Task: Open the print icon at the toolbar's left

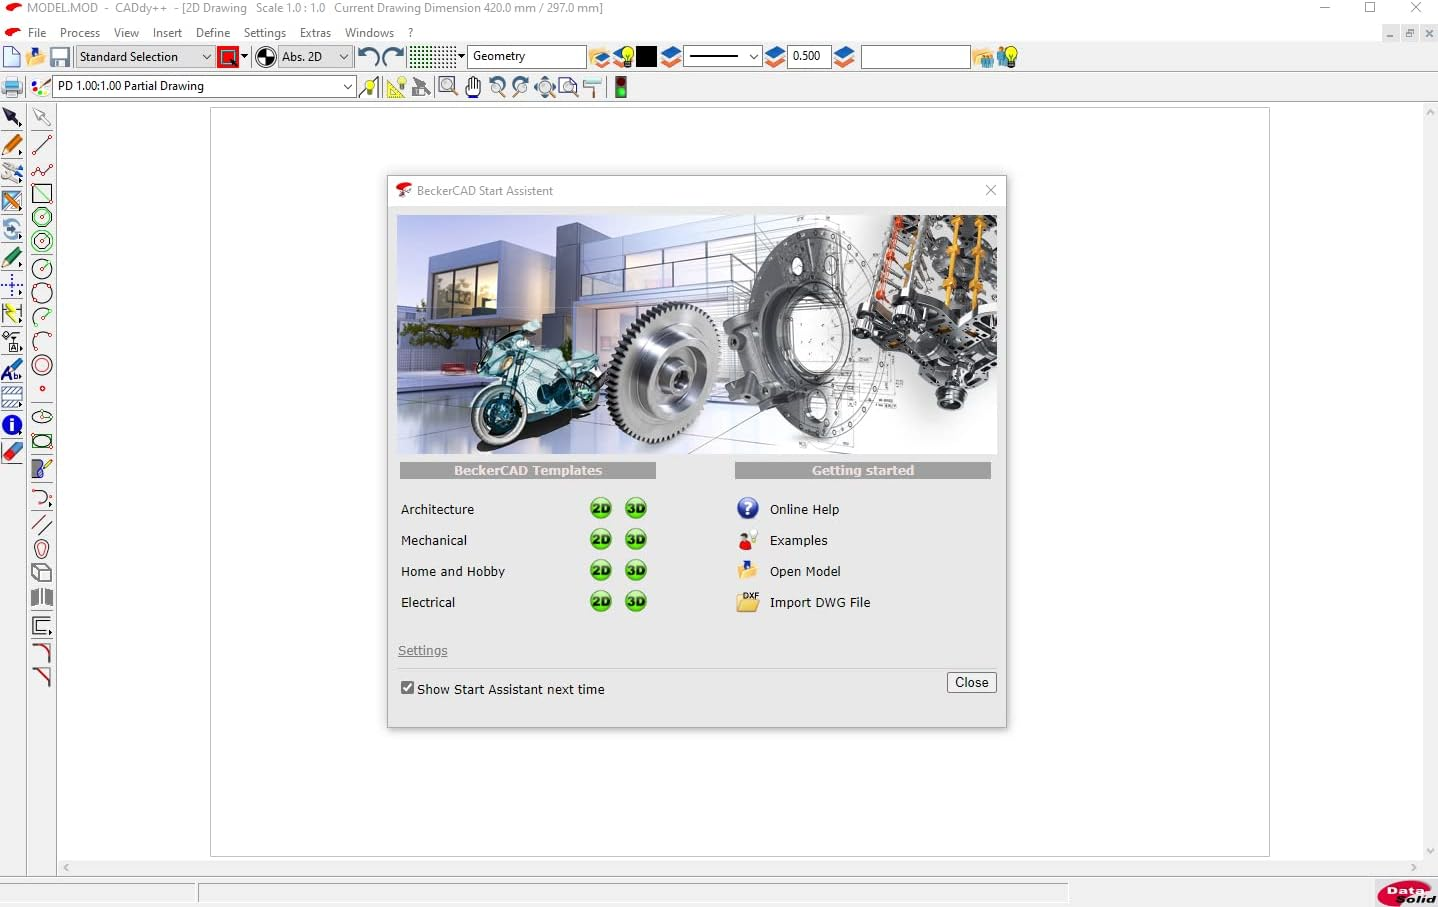Action: 11,87
